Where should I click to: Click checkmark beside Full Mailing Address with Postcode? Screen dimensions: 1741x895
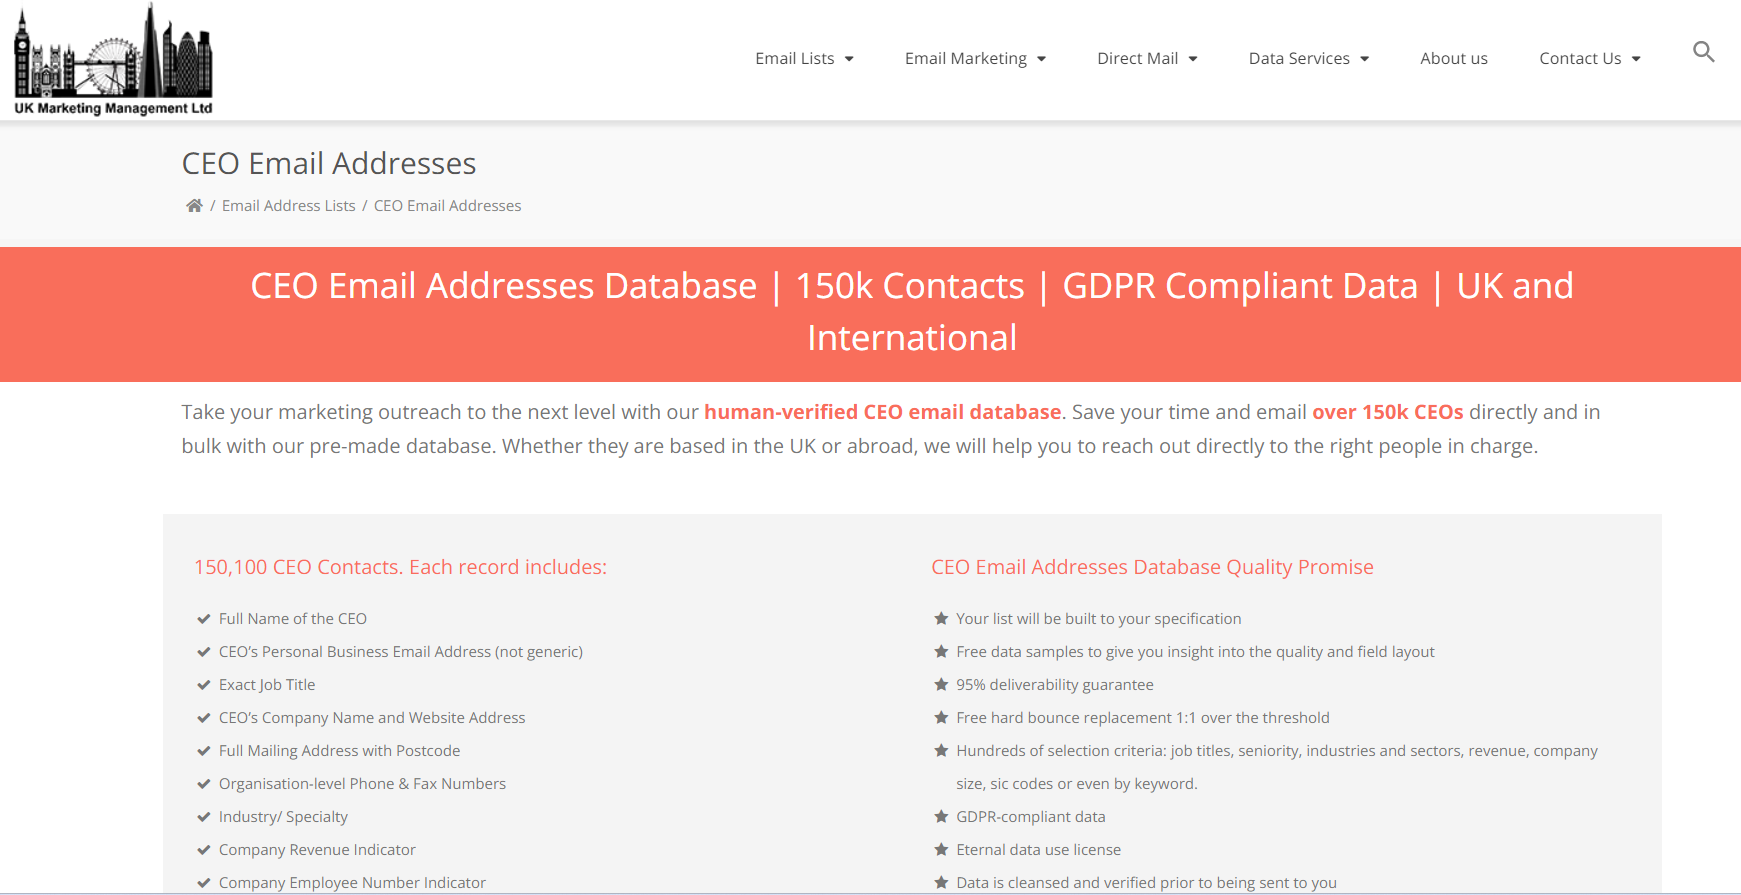(204, 751)
